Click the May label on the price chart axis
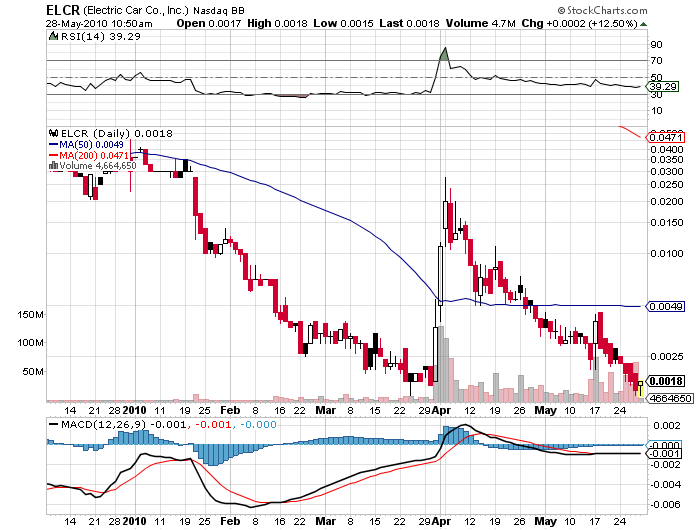Image resolution: width=700 pixels, height=530 pixels. click(x=546, y=410)
